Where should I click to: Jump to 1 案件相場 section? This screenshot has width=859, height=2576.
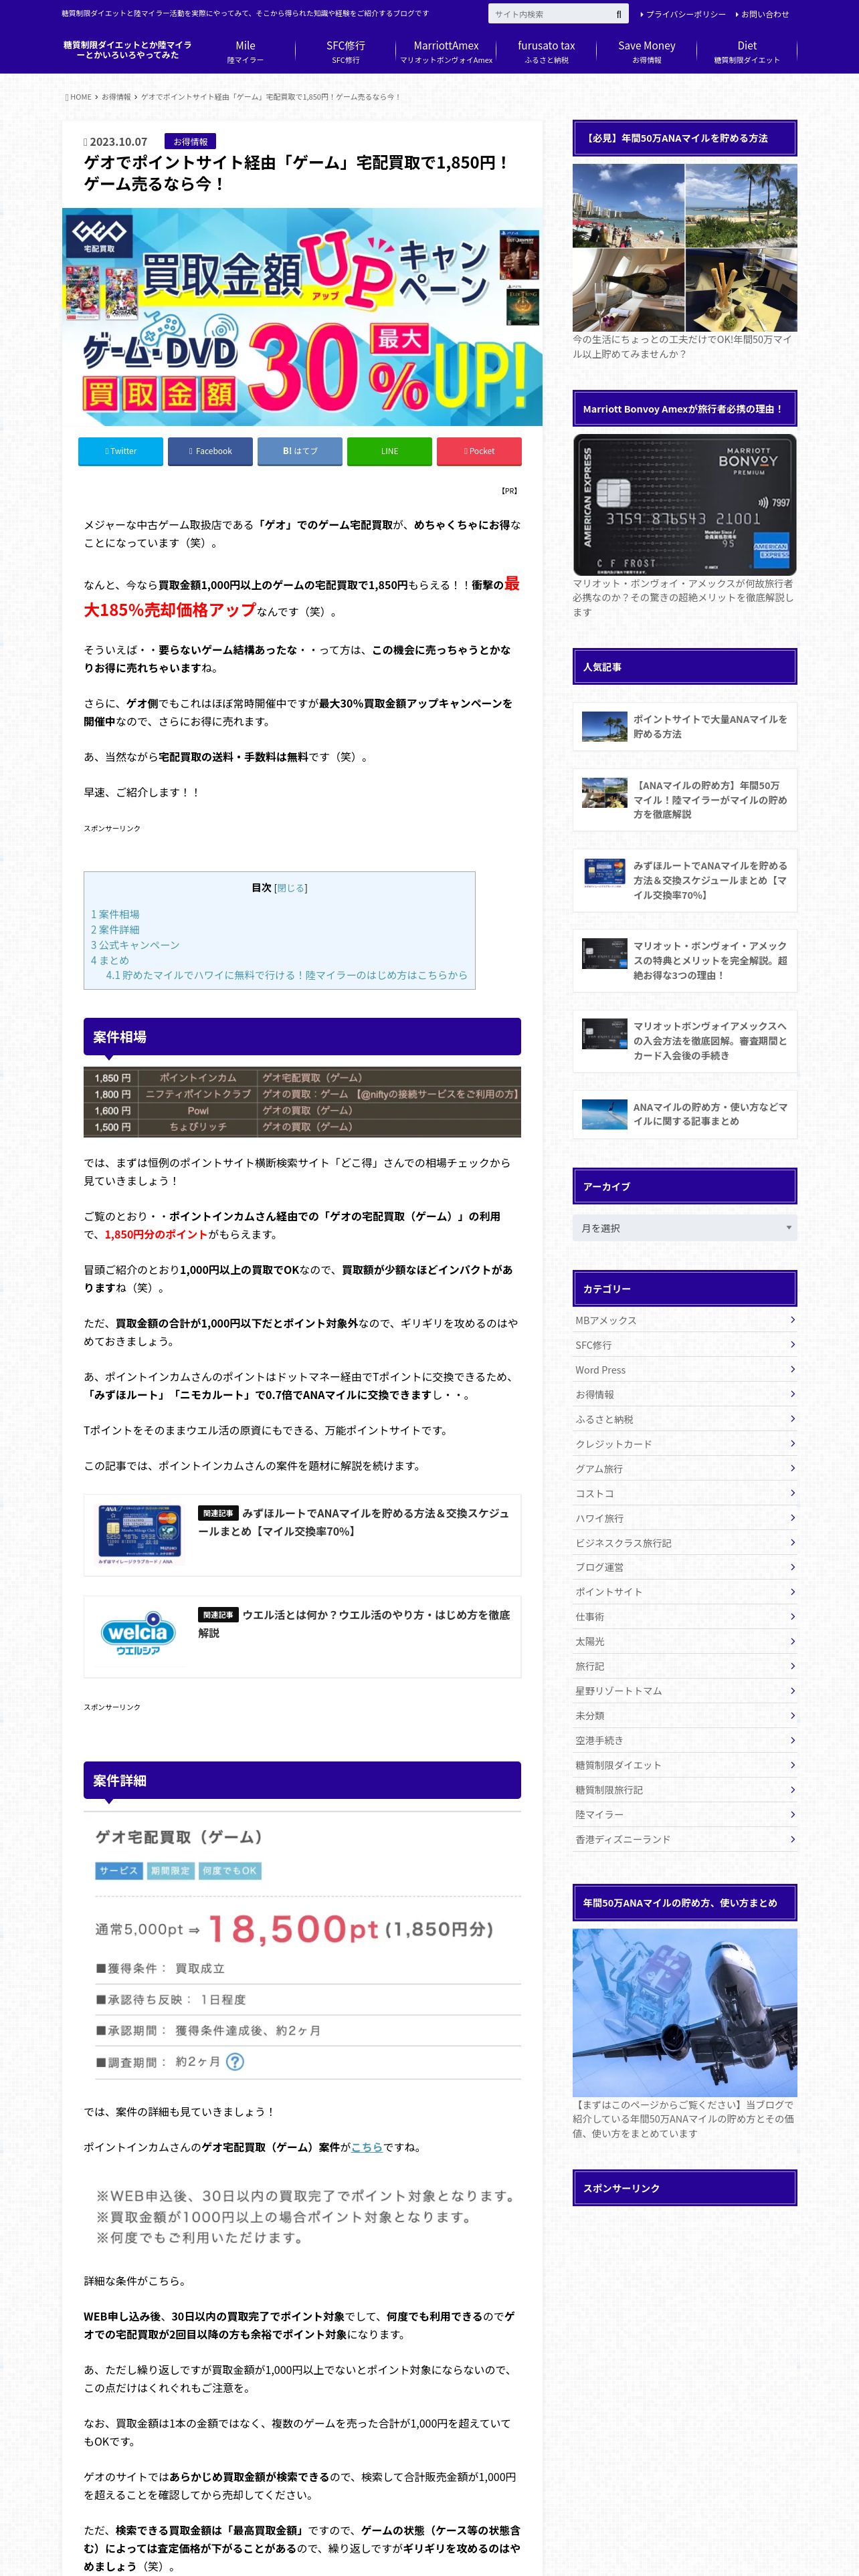(115, 914)
